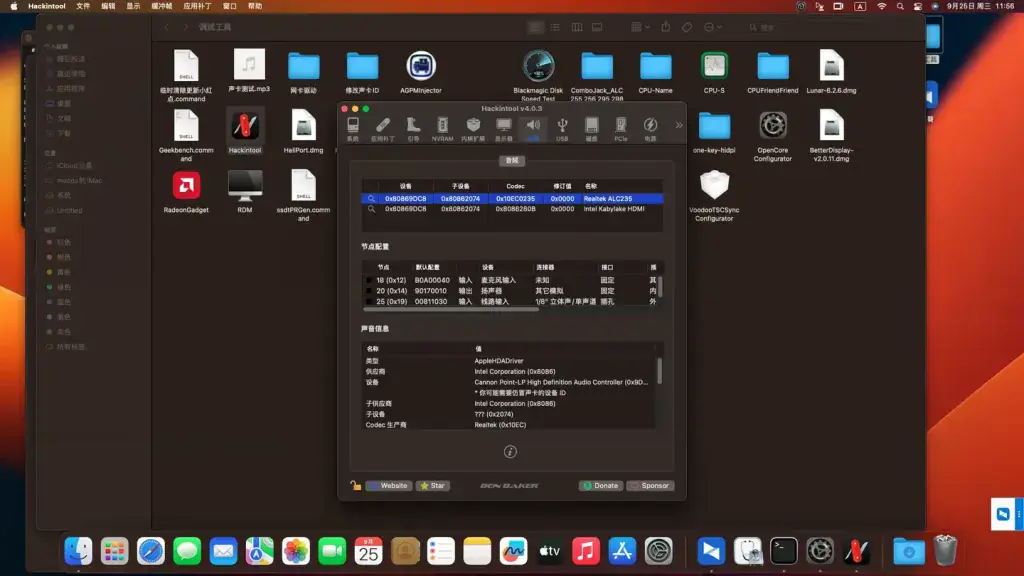Click the node configuration horizontal scrollbar
The image size is (1024, 576).
451,310
